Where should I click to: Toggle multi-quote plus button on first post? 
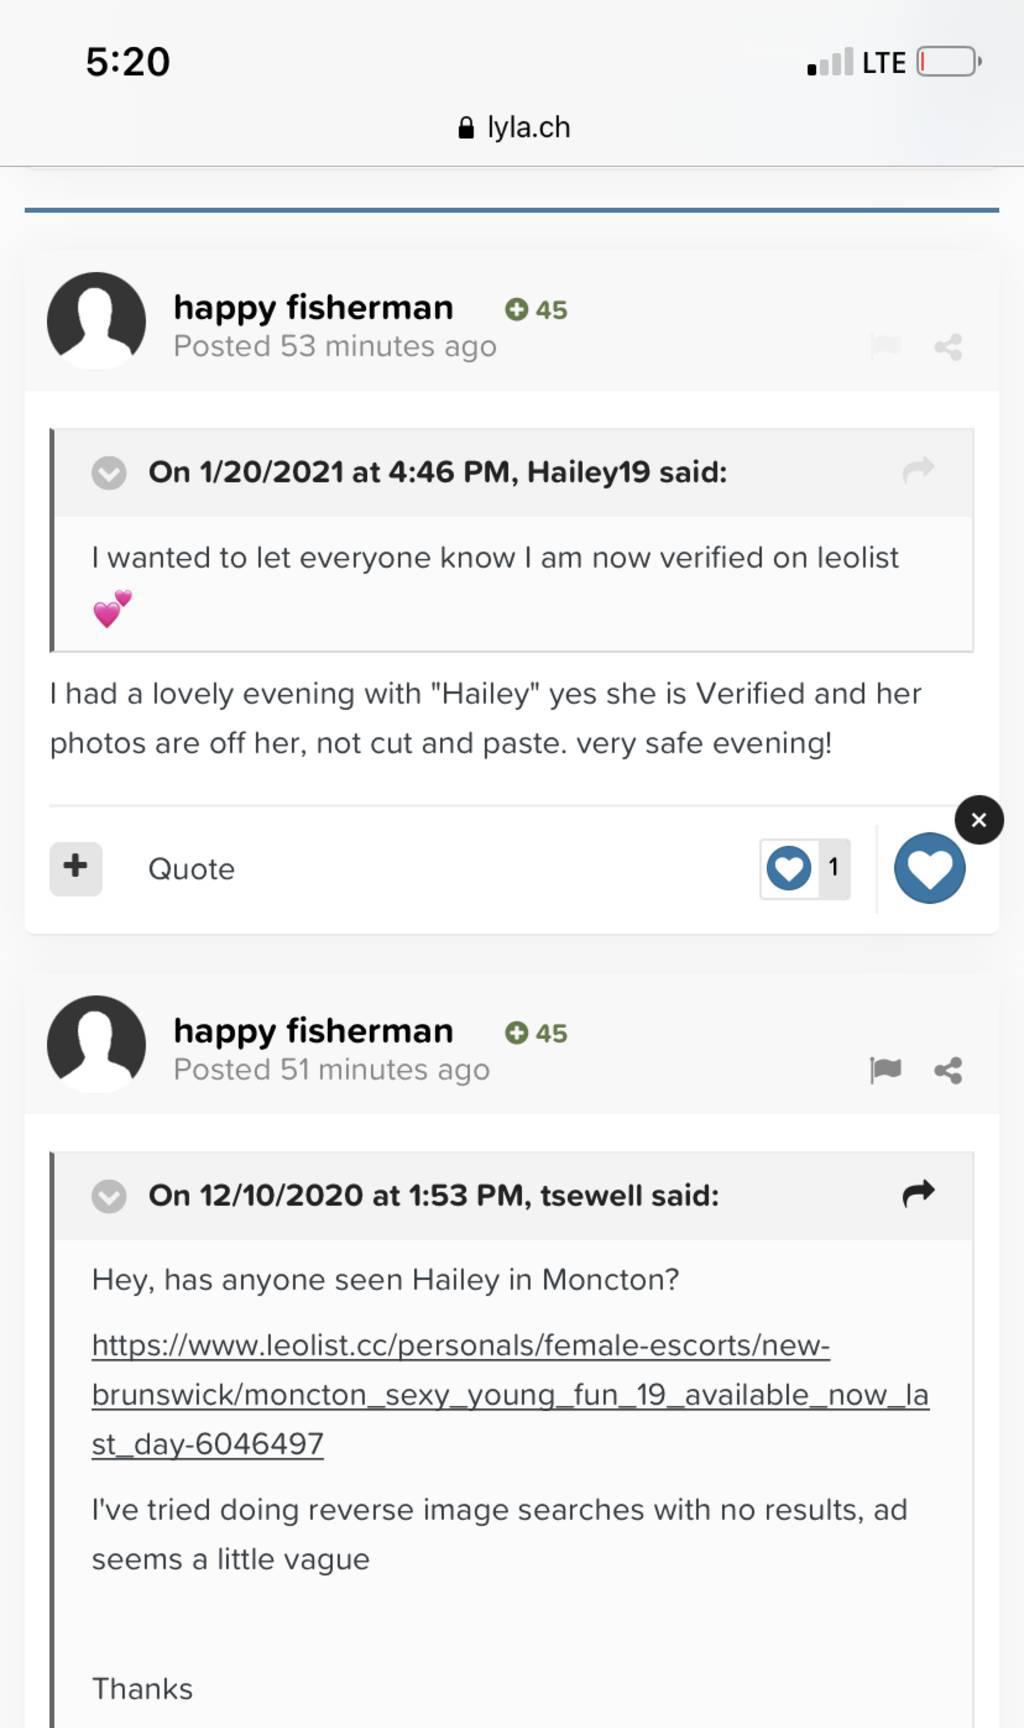[x=76, y=867]
